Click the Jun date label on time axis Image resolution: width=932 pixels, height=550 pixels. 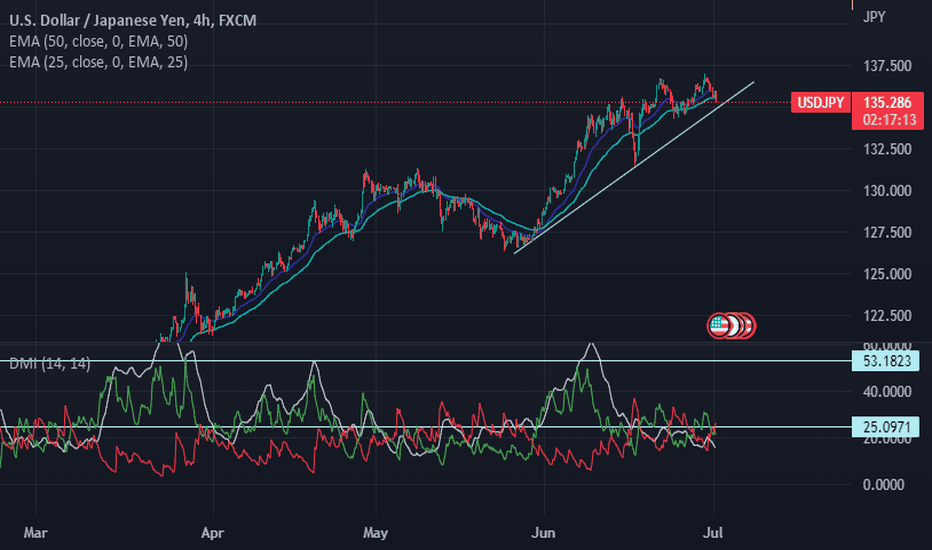tap(543, 533)
